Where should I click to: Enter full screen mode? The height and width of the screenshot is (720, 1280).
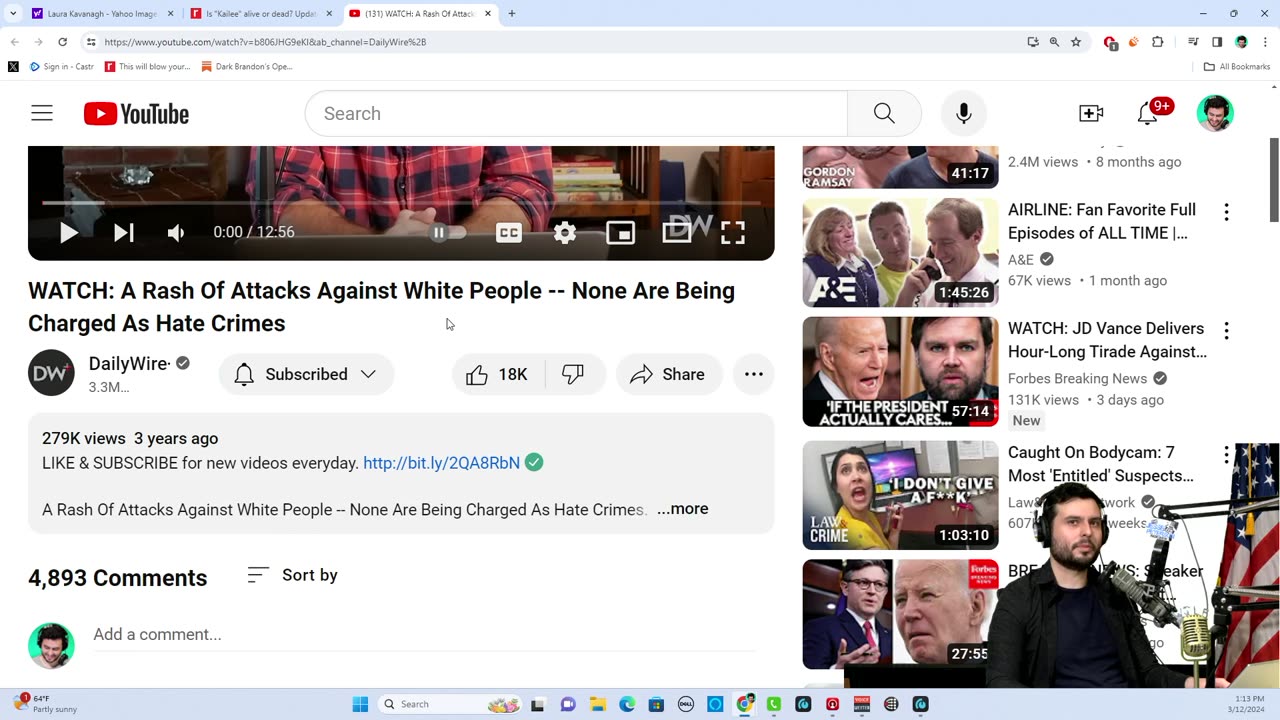pyautogui.click(x=733, y=233)
